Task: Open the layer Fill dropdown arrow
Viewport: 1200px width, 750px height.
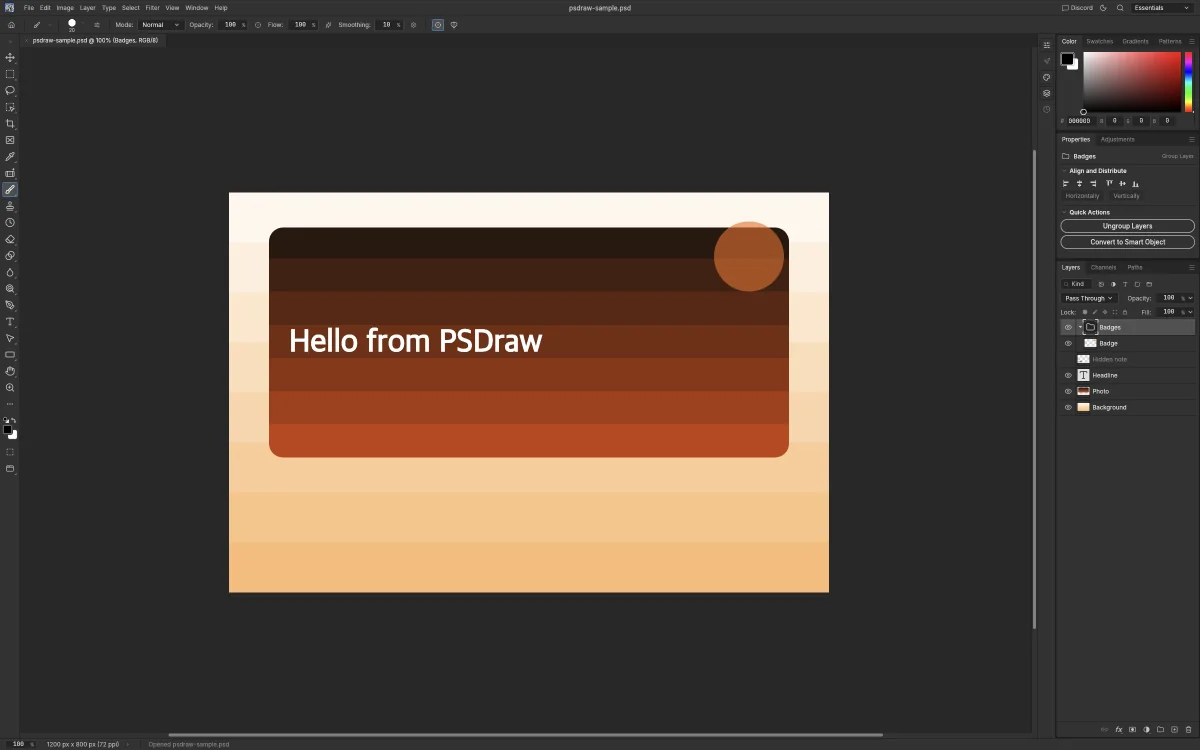Action: coord(1190,312)
